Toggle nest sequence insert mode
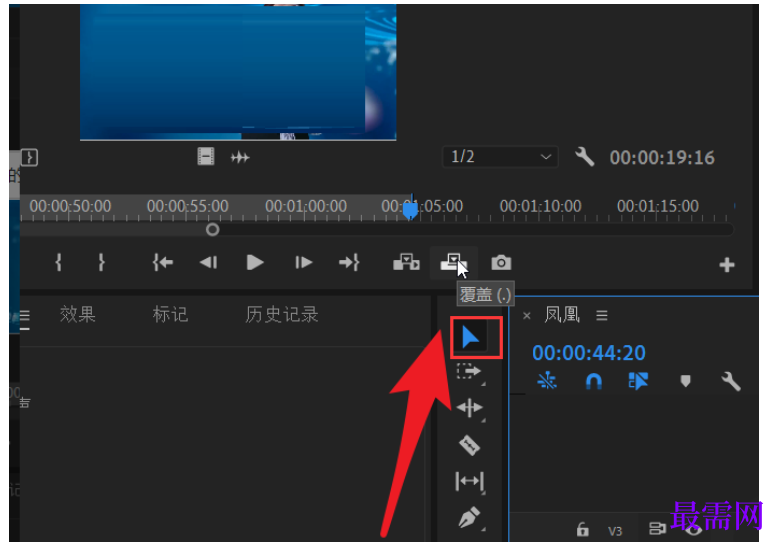Image resolution: width=782 pixels, height=547 pixels. click(x=547, y=381)
